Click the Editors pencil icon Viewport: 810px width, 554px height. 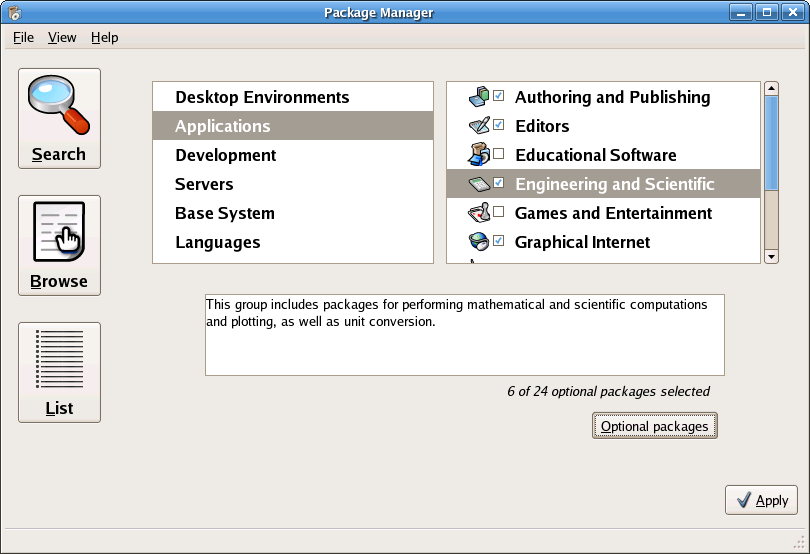[x=479, y=126]
